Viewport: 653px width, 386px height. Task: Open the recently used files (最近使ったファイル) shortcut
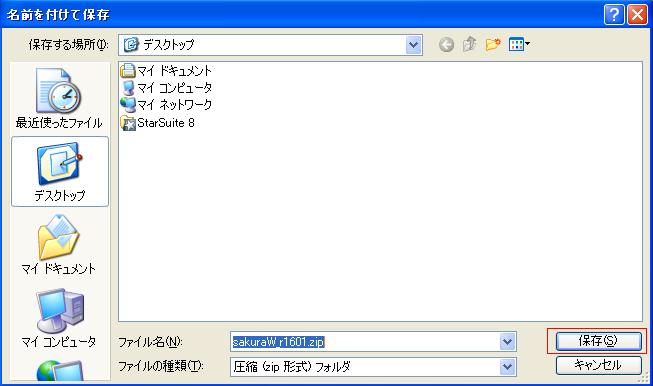coord(59,99)
